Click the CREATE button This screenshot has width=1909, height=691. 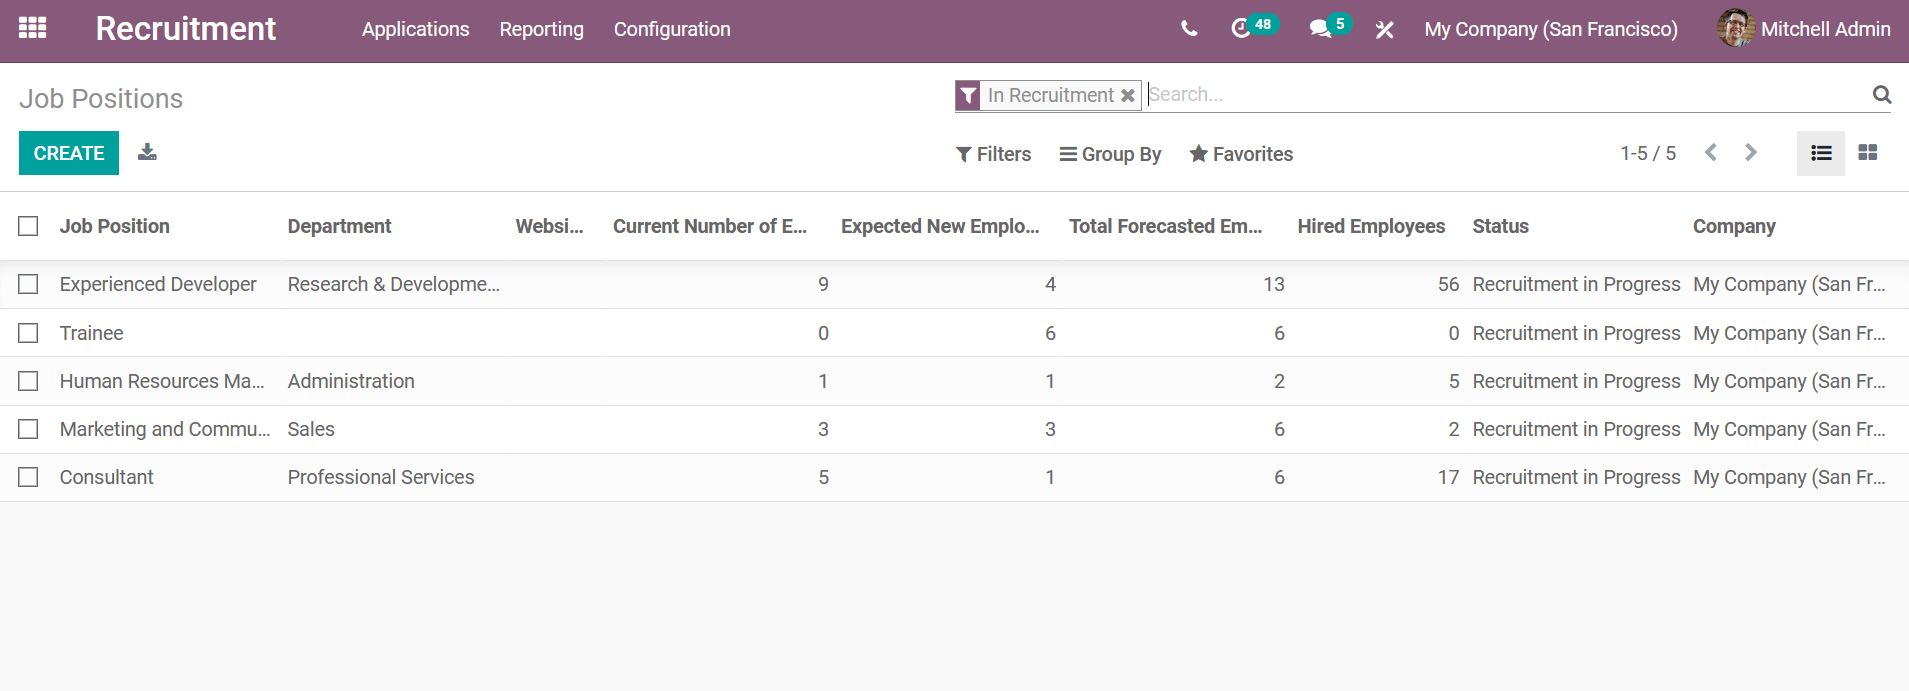click(69, 153)
